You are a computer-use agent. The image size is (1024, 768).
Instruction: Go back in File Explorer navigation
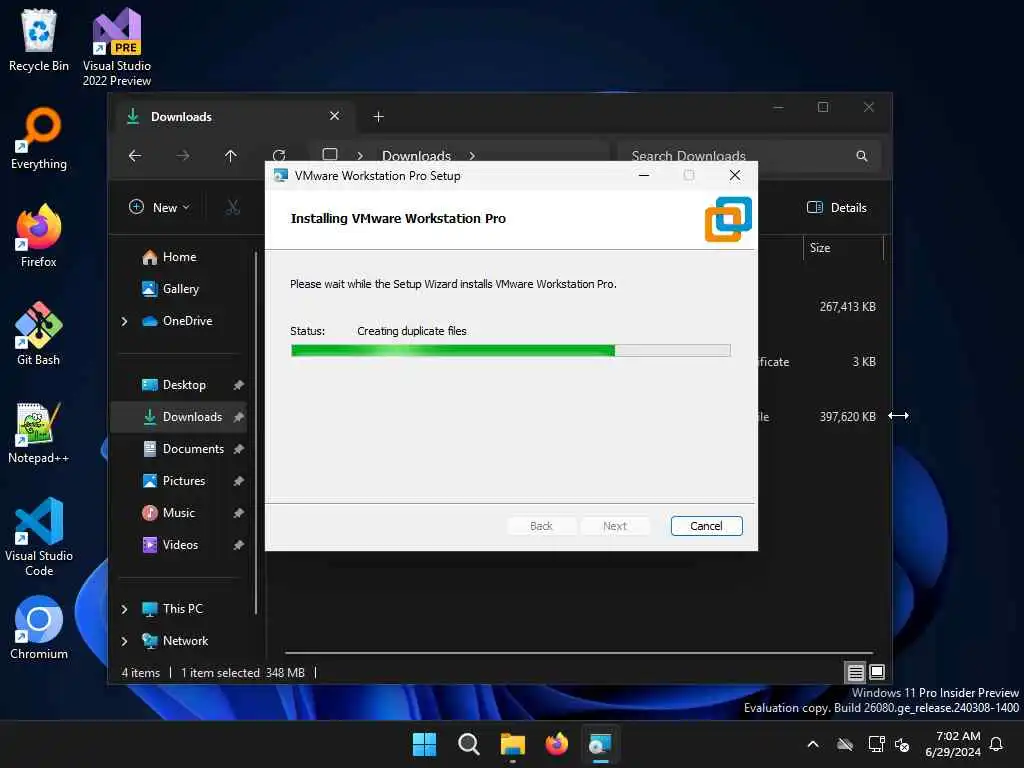tap(135, 155)
